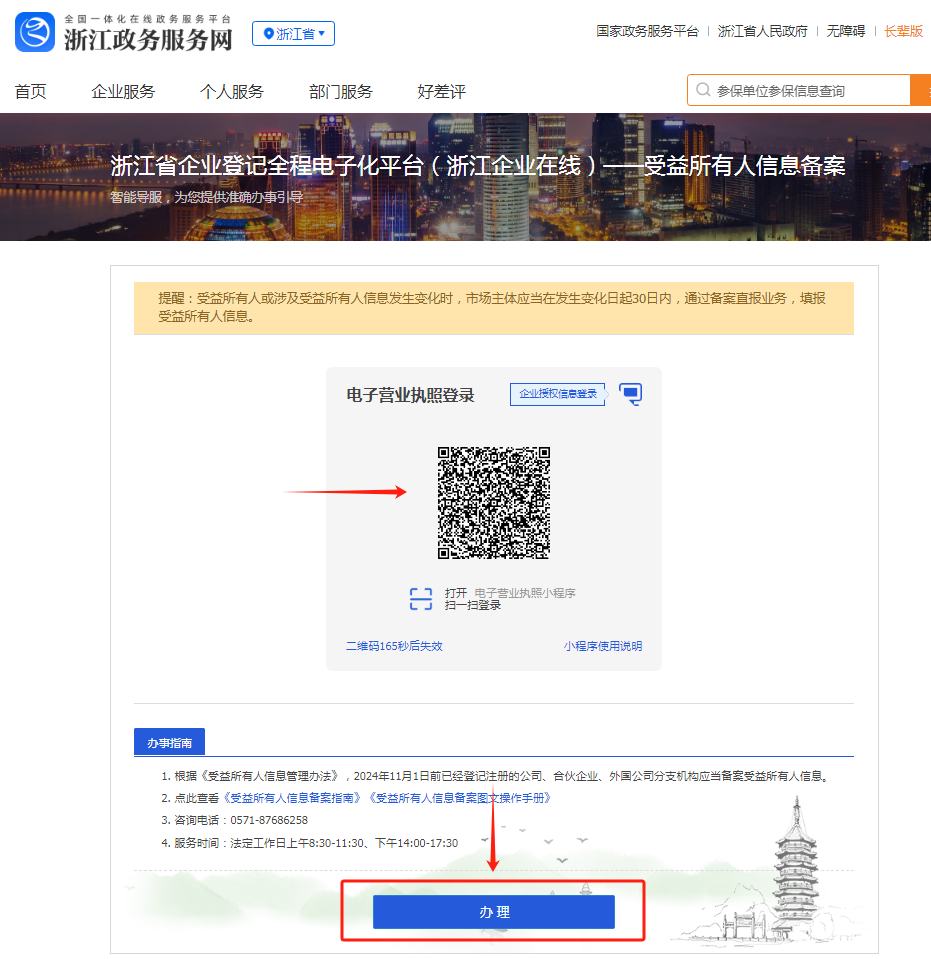Open the 好差评 page
The width and height of the screenshot is (931, 959).
(441, 92)
